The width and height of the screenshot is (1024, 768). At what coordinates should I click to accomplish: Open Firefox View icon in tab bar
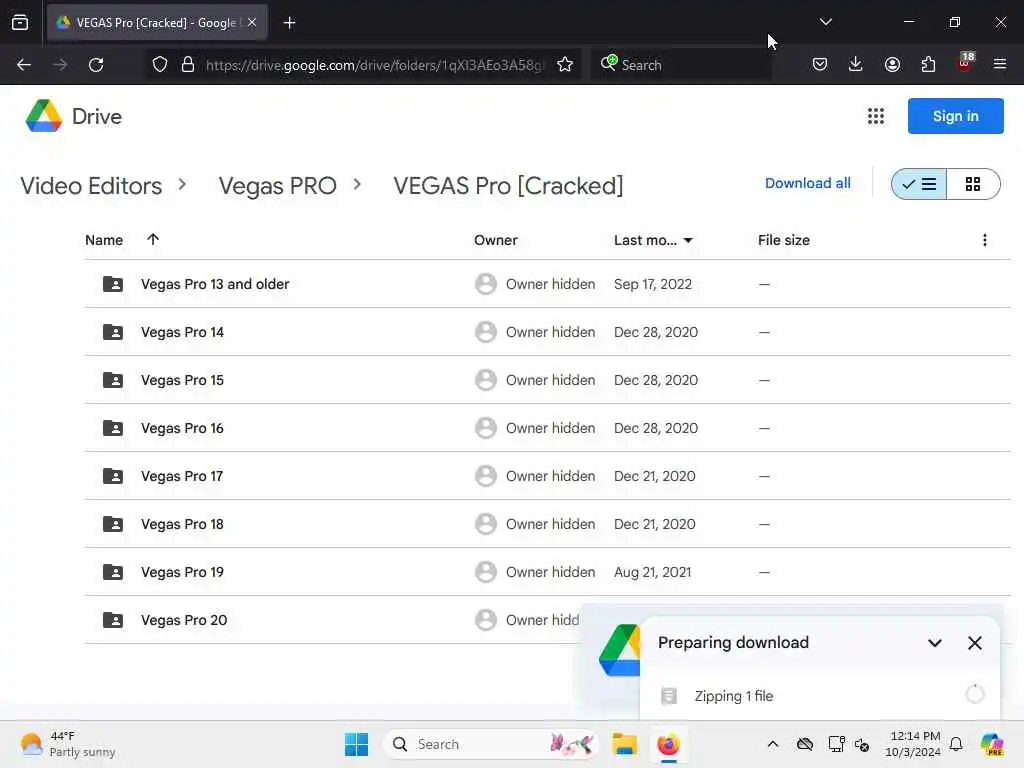[20, 23]
